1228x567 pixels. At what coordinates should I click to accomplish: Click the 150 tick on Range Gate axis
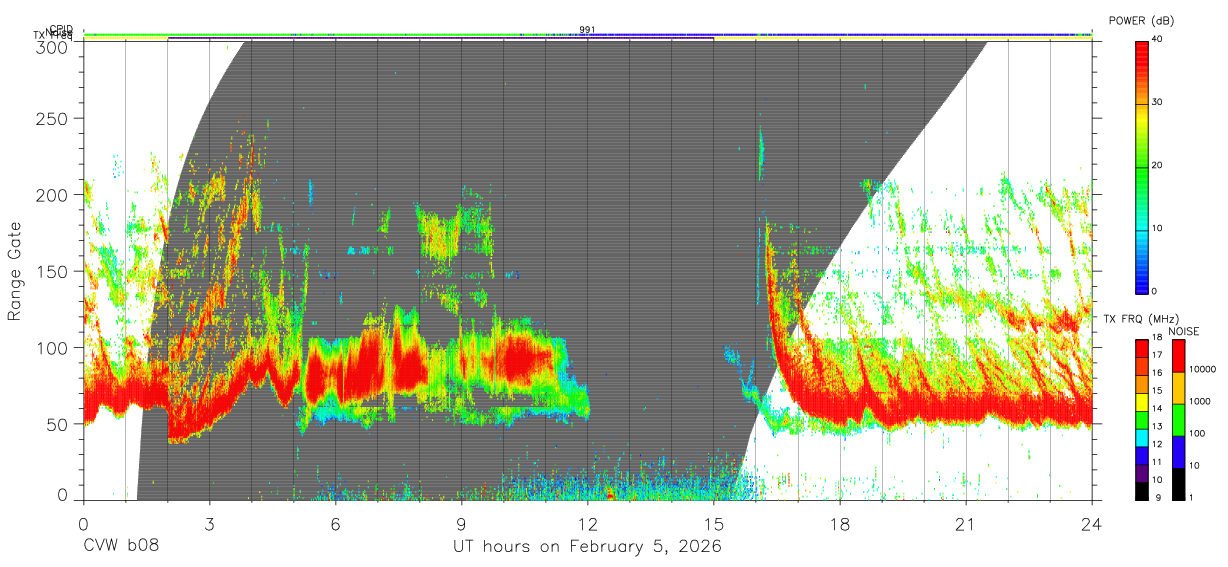[52, 271]
